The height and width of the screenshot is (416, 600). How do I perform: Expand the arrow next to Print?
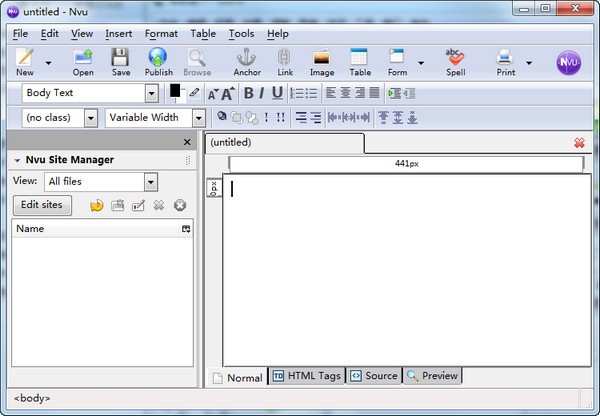coord(529,62)
